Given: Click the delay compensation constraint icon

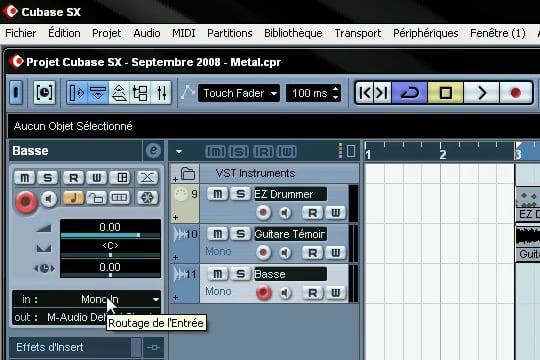Looking at the screenshot, I should (44, 93).
